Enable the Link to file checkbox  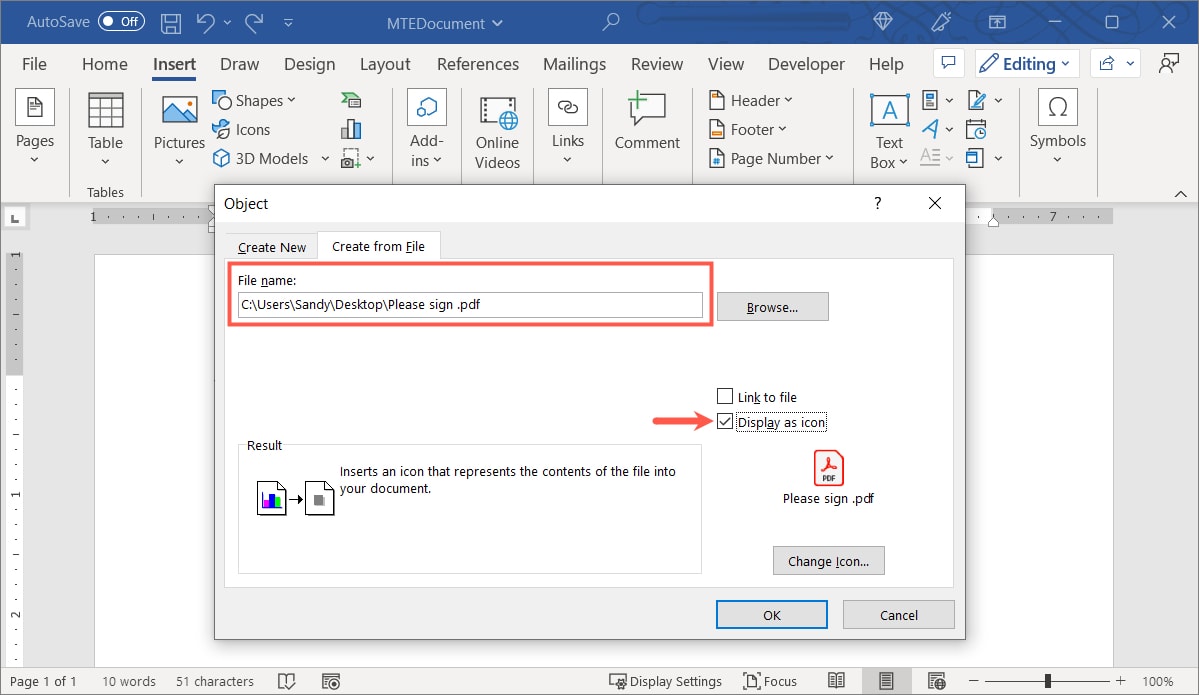tap(723, 396)
